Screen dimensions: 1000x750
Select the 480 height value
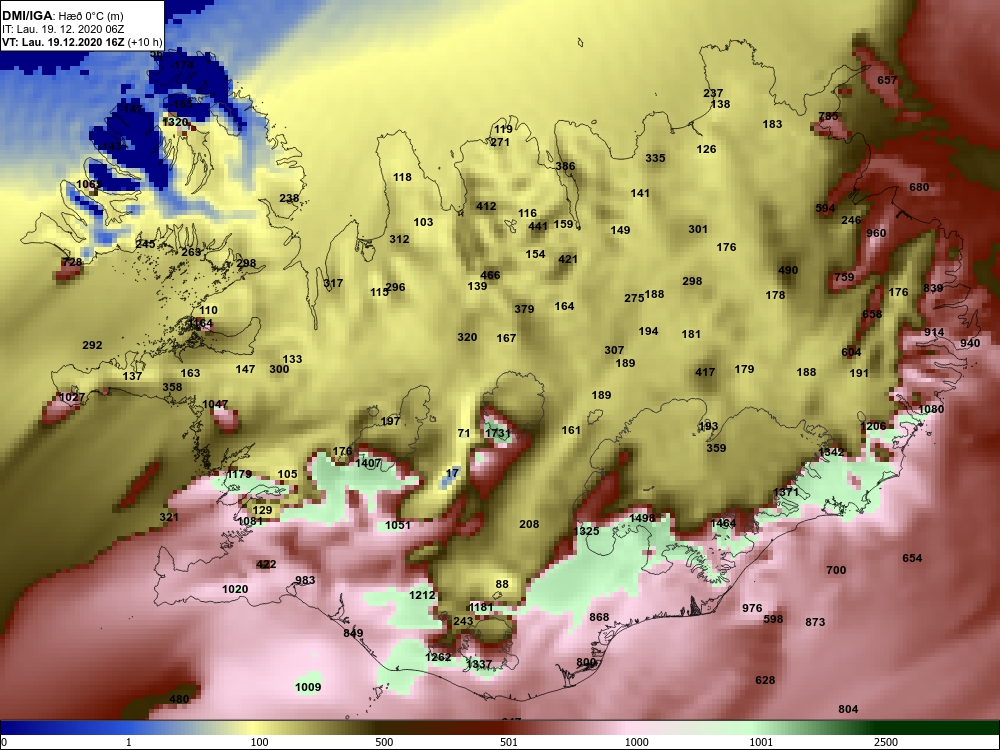click(x=179, y=699)
